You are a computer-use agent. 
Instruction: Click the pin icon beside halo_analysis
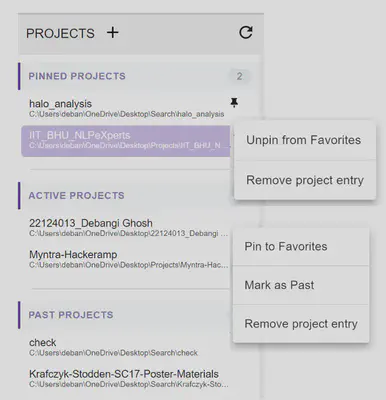click(234, 103)
